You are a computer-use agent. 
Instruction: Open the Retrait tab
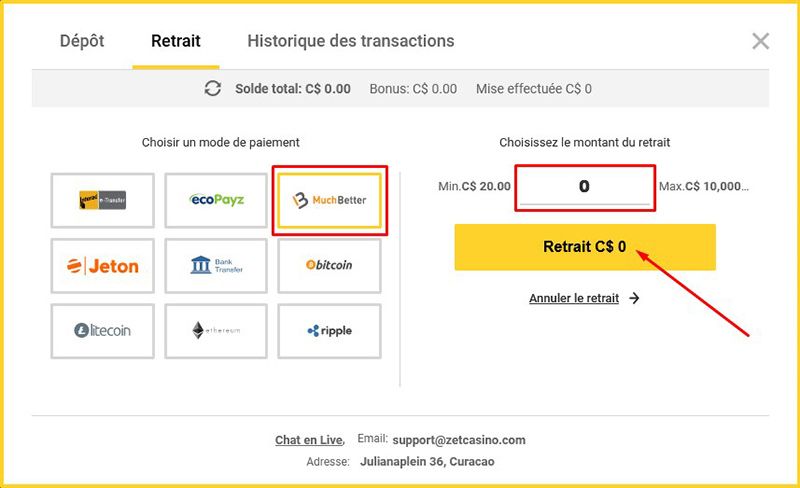pyautogui.click(x=176, y=41)
